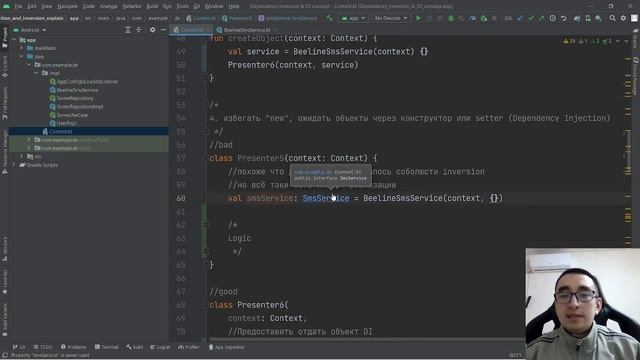
Task: Hide the Project panel with minus icon
Action: 163,30
